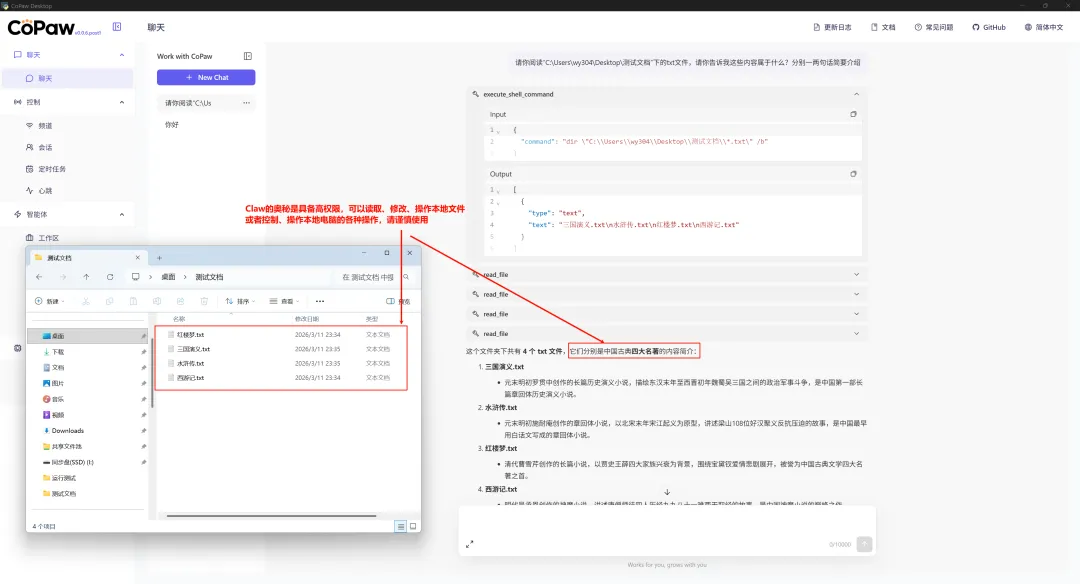
Task: Open the 新建 dropdown in Explorer
Action: (x=50, y=301)
